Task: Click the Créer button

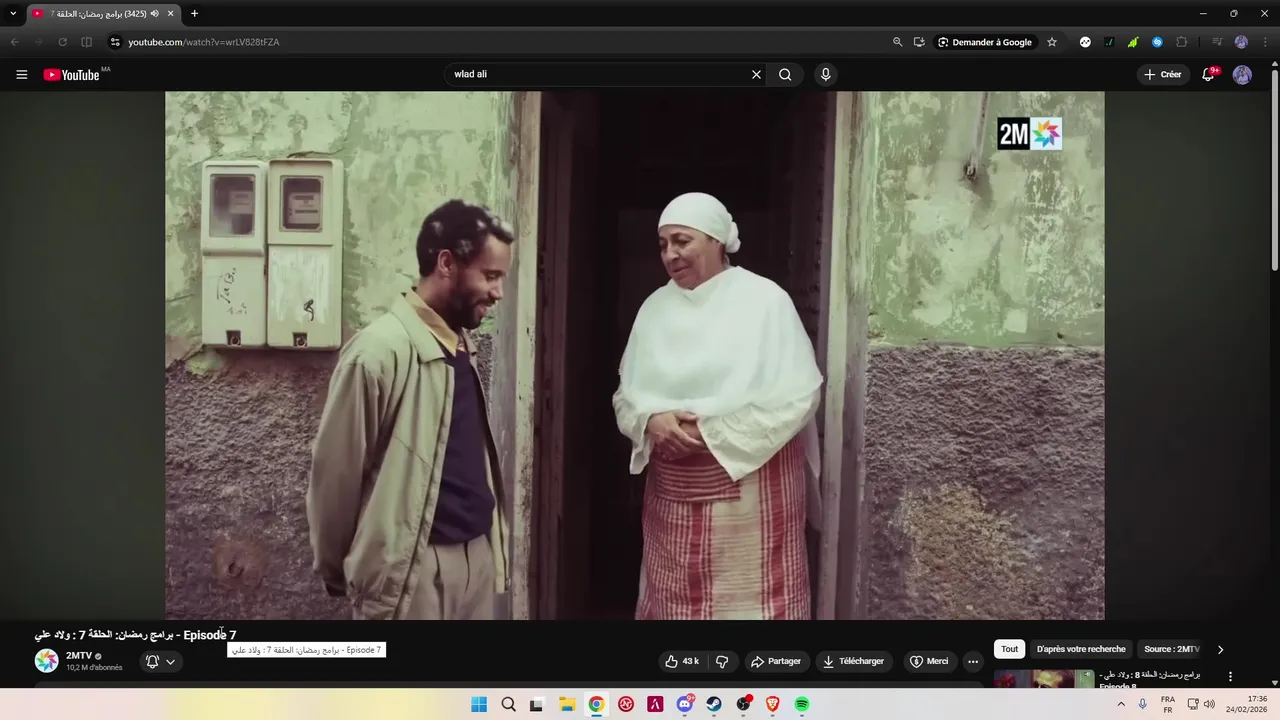Action: [x=1163, y=75]
